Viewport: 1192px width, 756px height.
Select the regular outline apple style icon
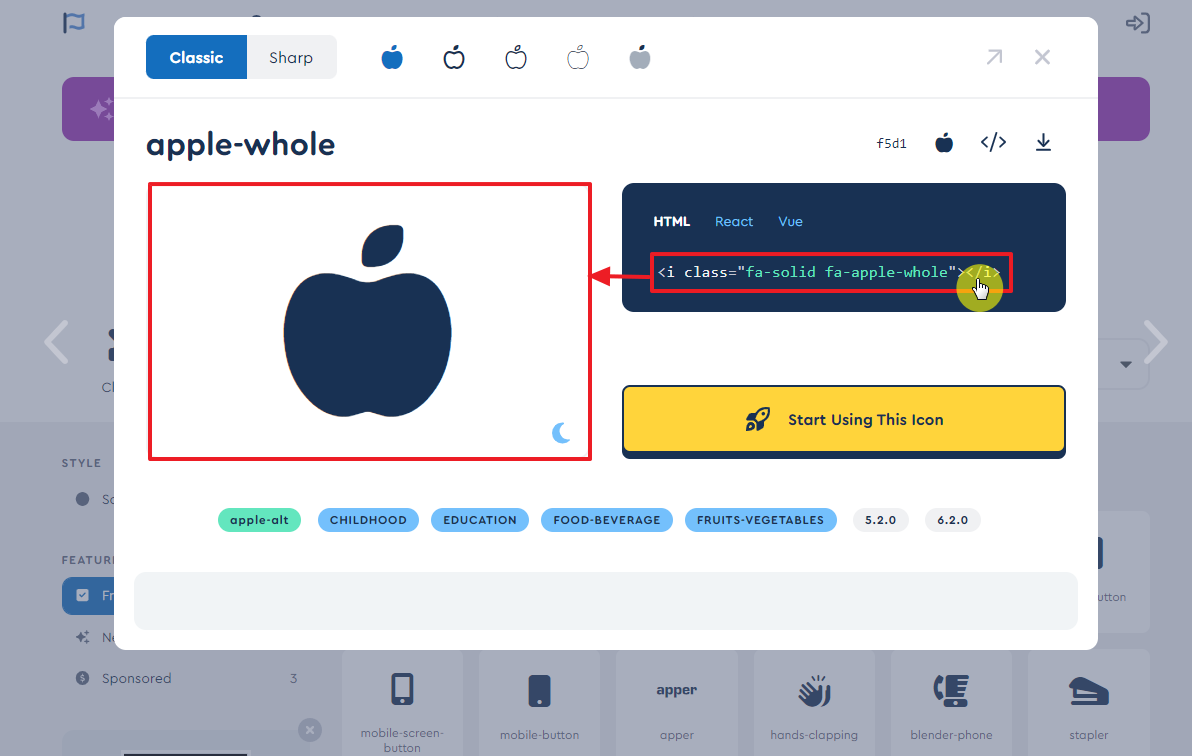click(x=454, y=57)
